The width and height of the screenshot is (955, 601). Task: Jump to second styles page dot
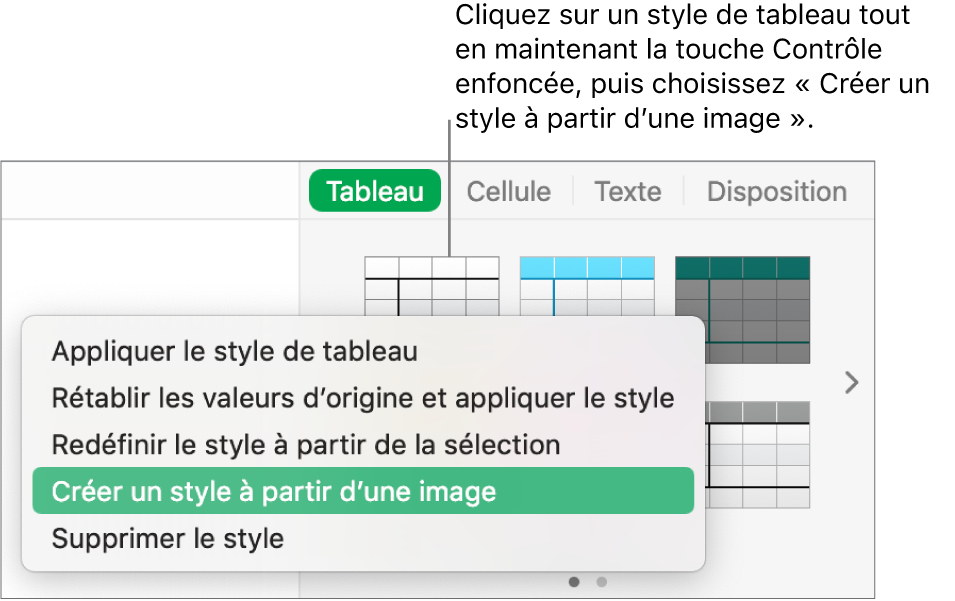click(601, 580)
